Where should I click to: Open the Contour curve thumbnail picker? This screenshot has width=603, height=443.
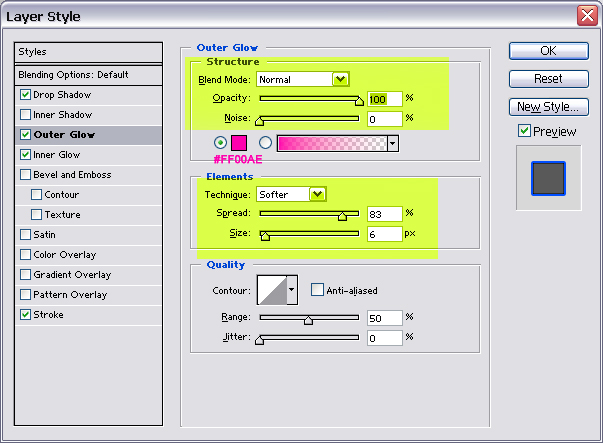[271, 290]
